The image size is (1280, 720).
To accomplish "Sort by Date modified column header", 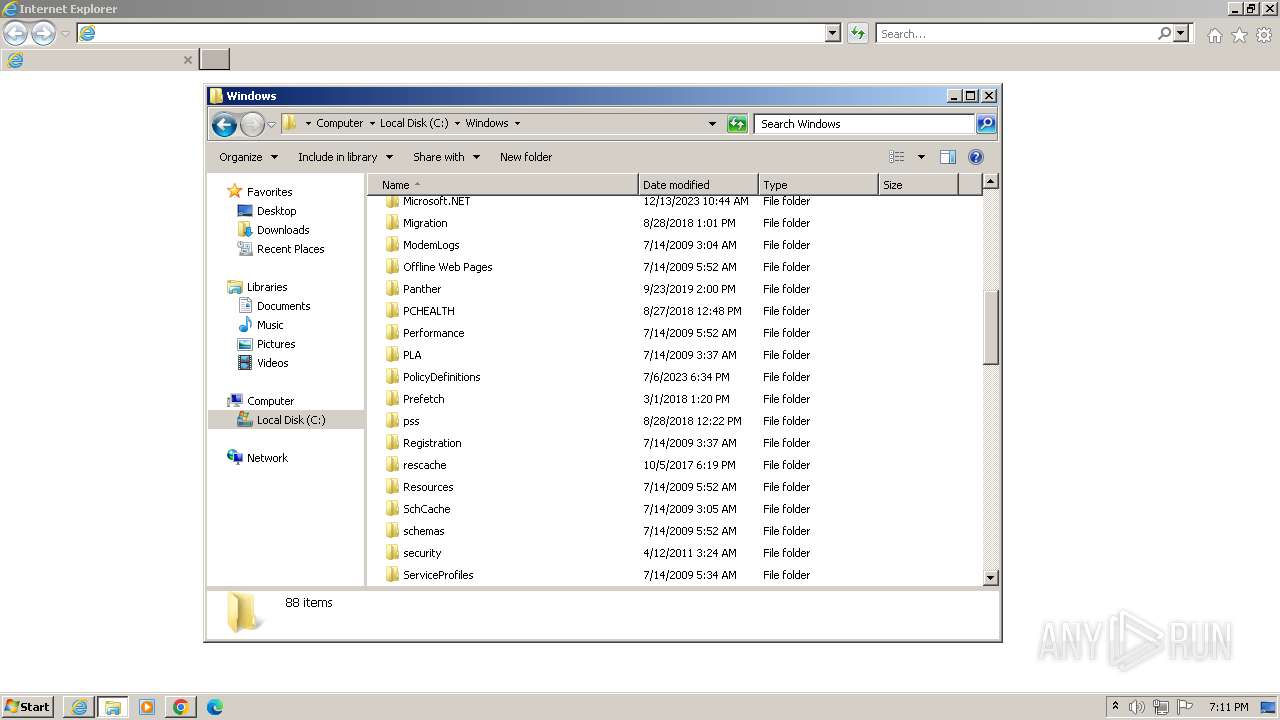I will click(x=698, y=185).
